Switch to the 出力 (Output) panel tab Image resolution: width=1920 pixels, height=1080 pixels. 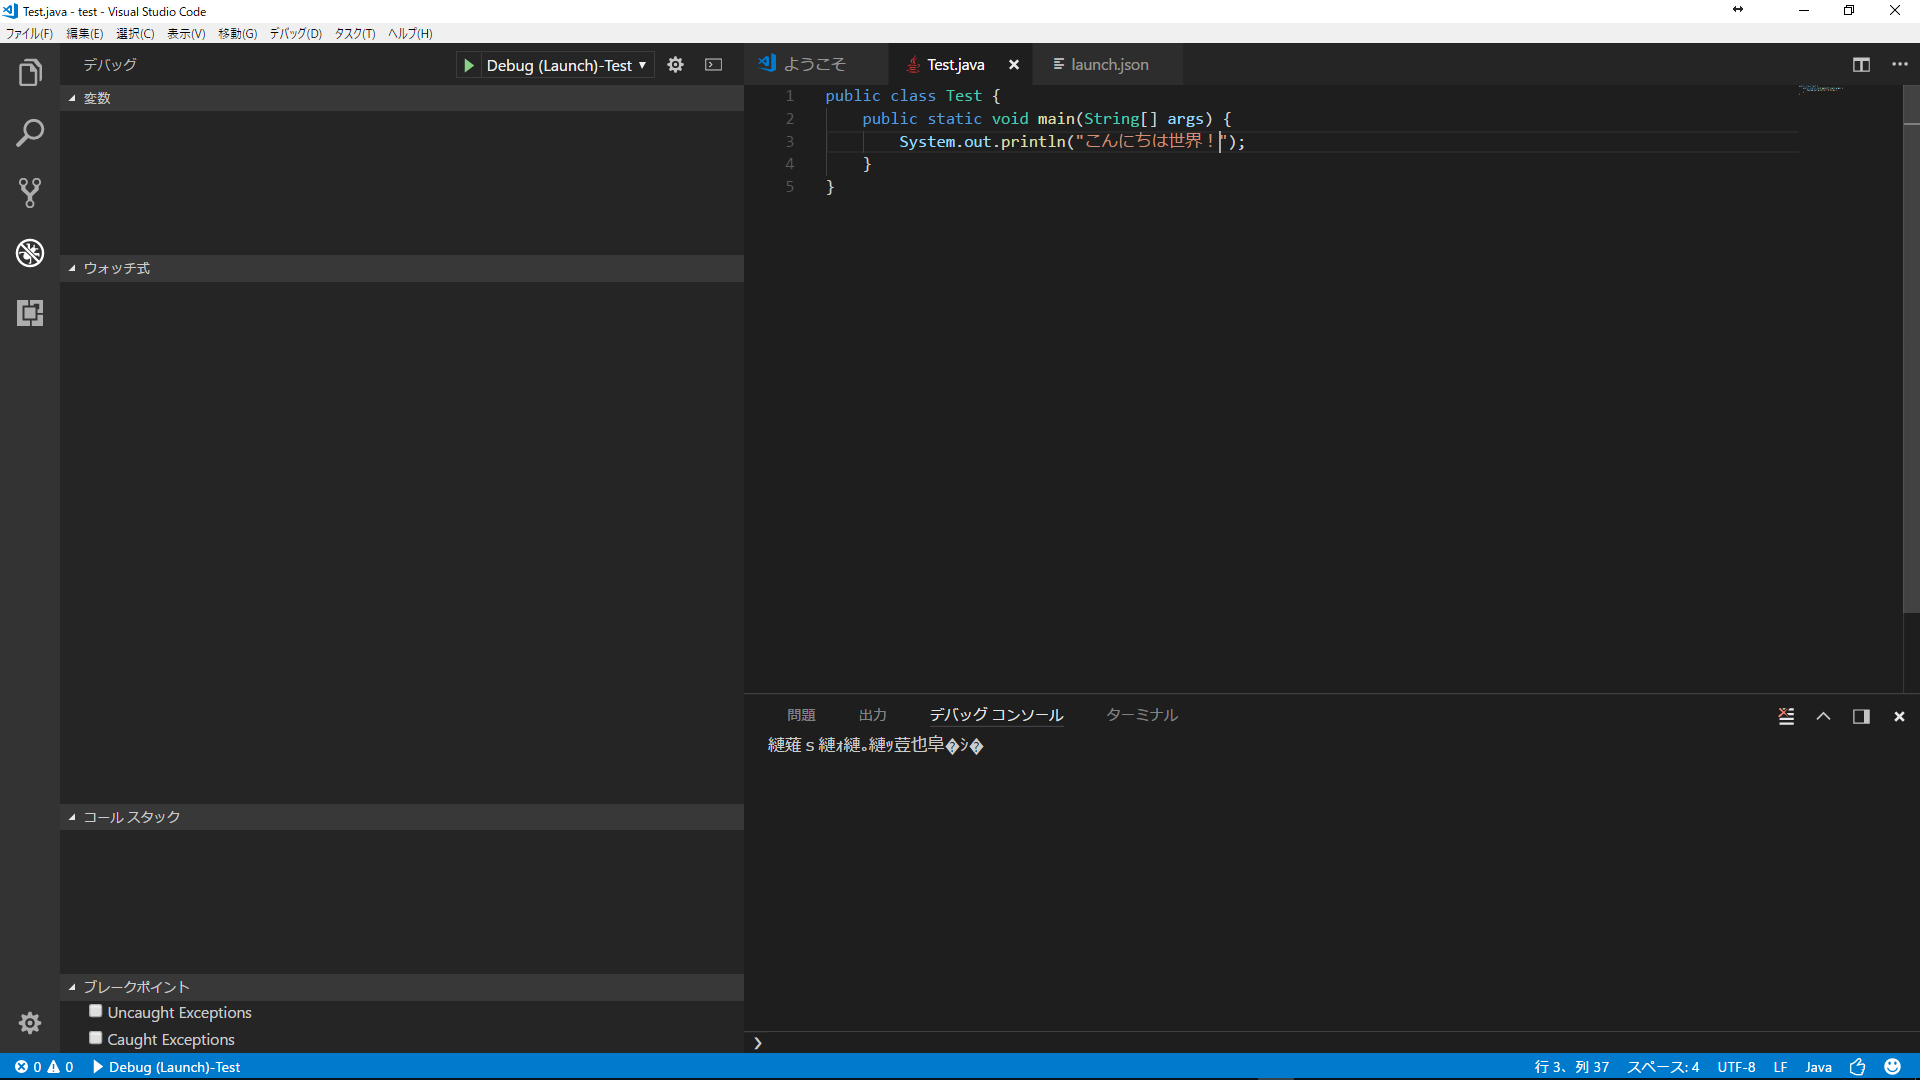[873, 715]
